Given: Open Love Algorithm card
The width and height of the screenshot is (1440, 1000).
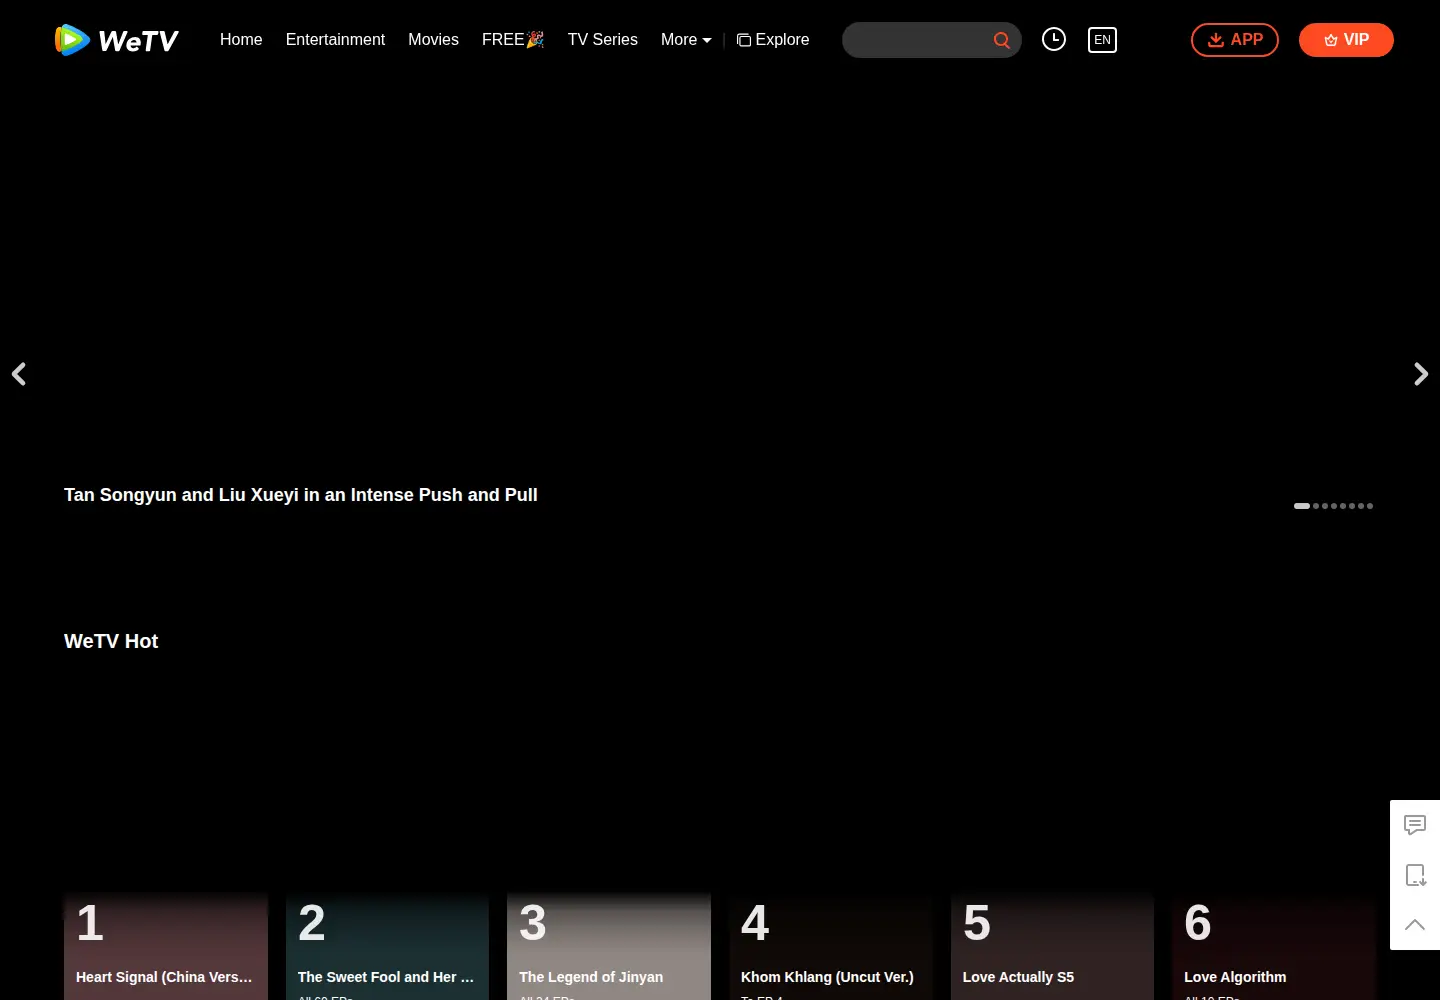Looking at the screenshot, I should [1274, 947].
